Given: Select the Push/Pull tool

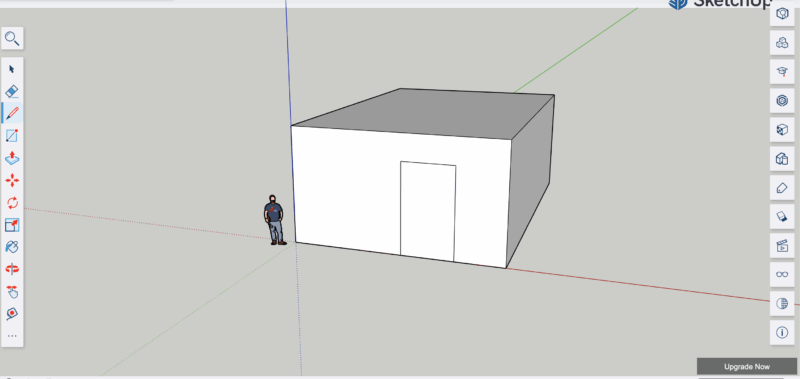Looking at the screenshot, I should point(12,158).
